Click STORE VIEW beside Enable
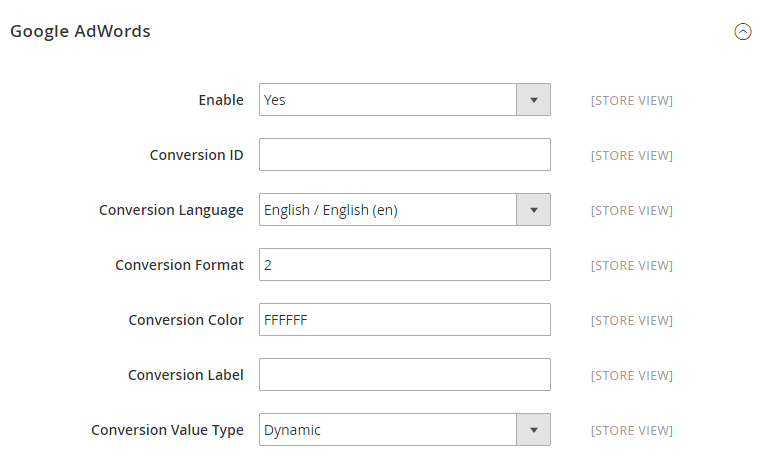The height and width of the screenshot is (468, 769). [632, 101]
